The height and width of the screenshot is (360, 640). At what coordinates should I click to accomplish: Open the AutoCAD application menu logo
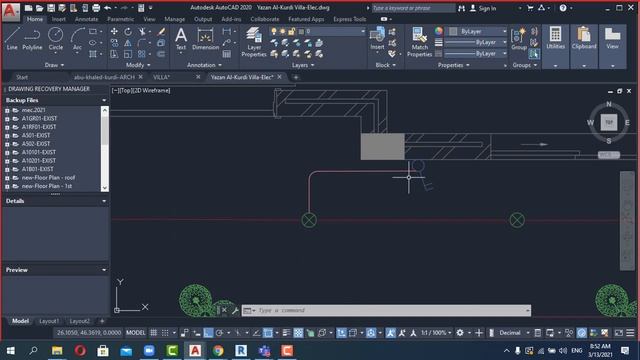10,11
